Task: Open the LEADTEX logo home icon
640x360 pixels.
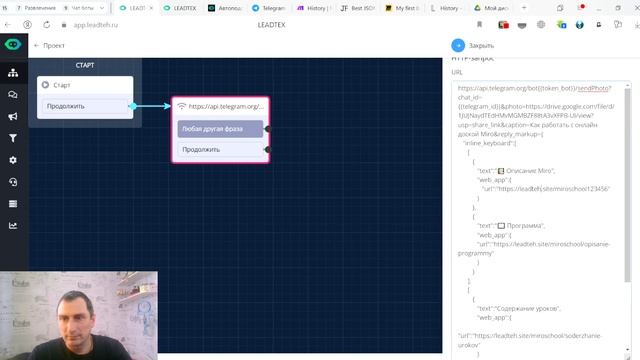Action: click(13, 44)
